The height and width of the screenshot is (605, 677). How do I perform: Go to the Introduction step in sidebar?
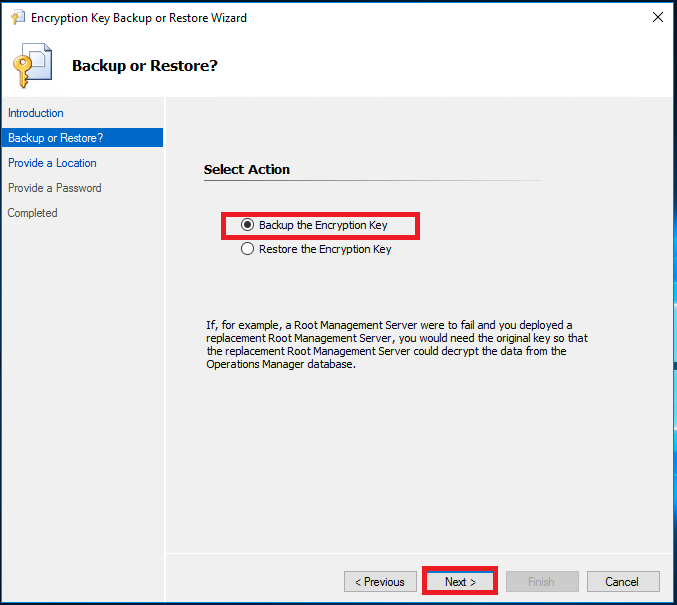point(36,113)
